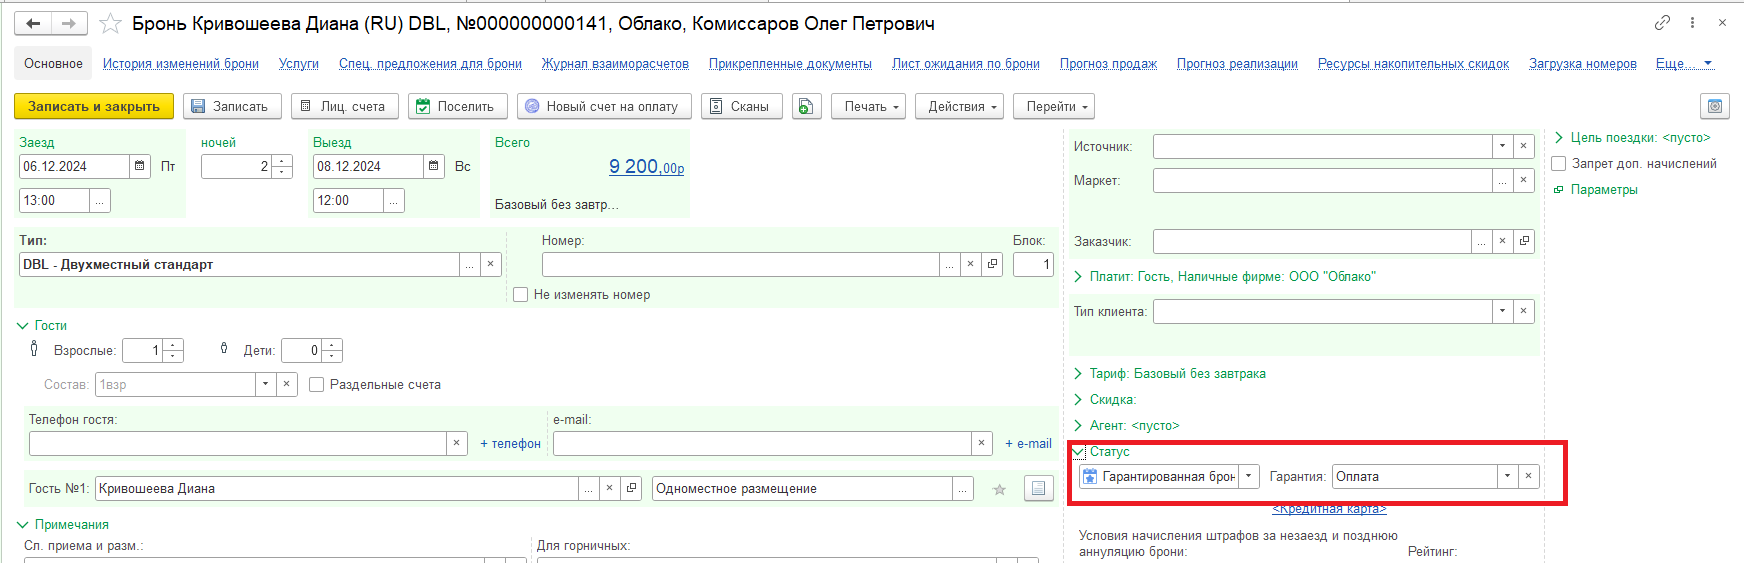
Task: Open status Гарантированная бронь dropdown
Action: coord(1249,476)
